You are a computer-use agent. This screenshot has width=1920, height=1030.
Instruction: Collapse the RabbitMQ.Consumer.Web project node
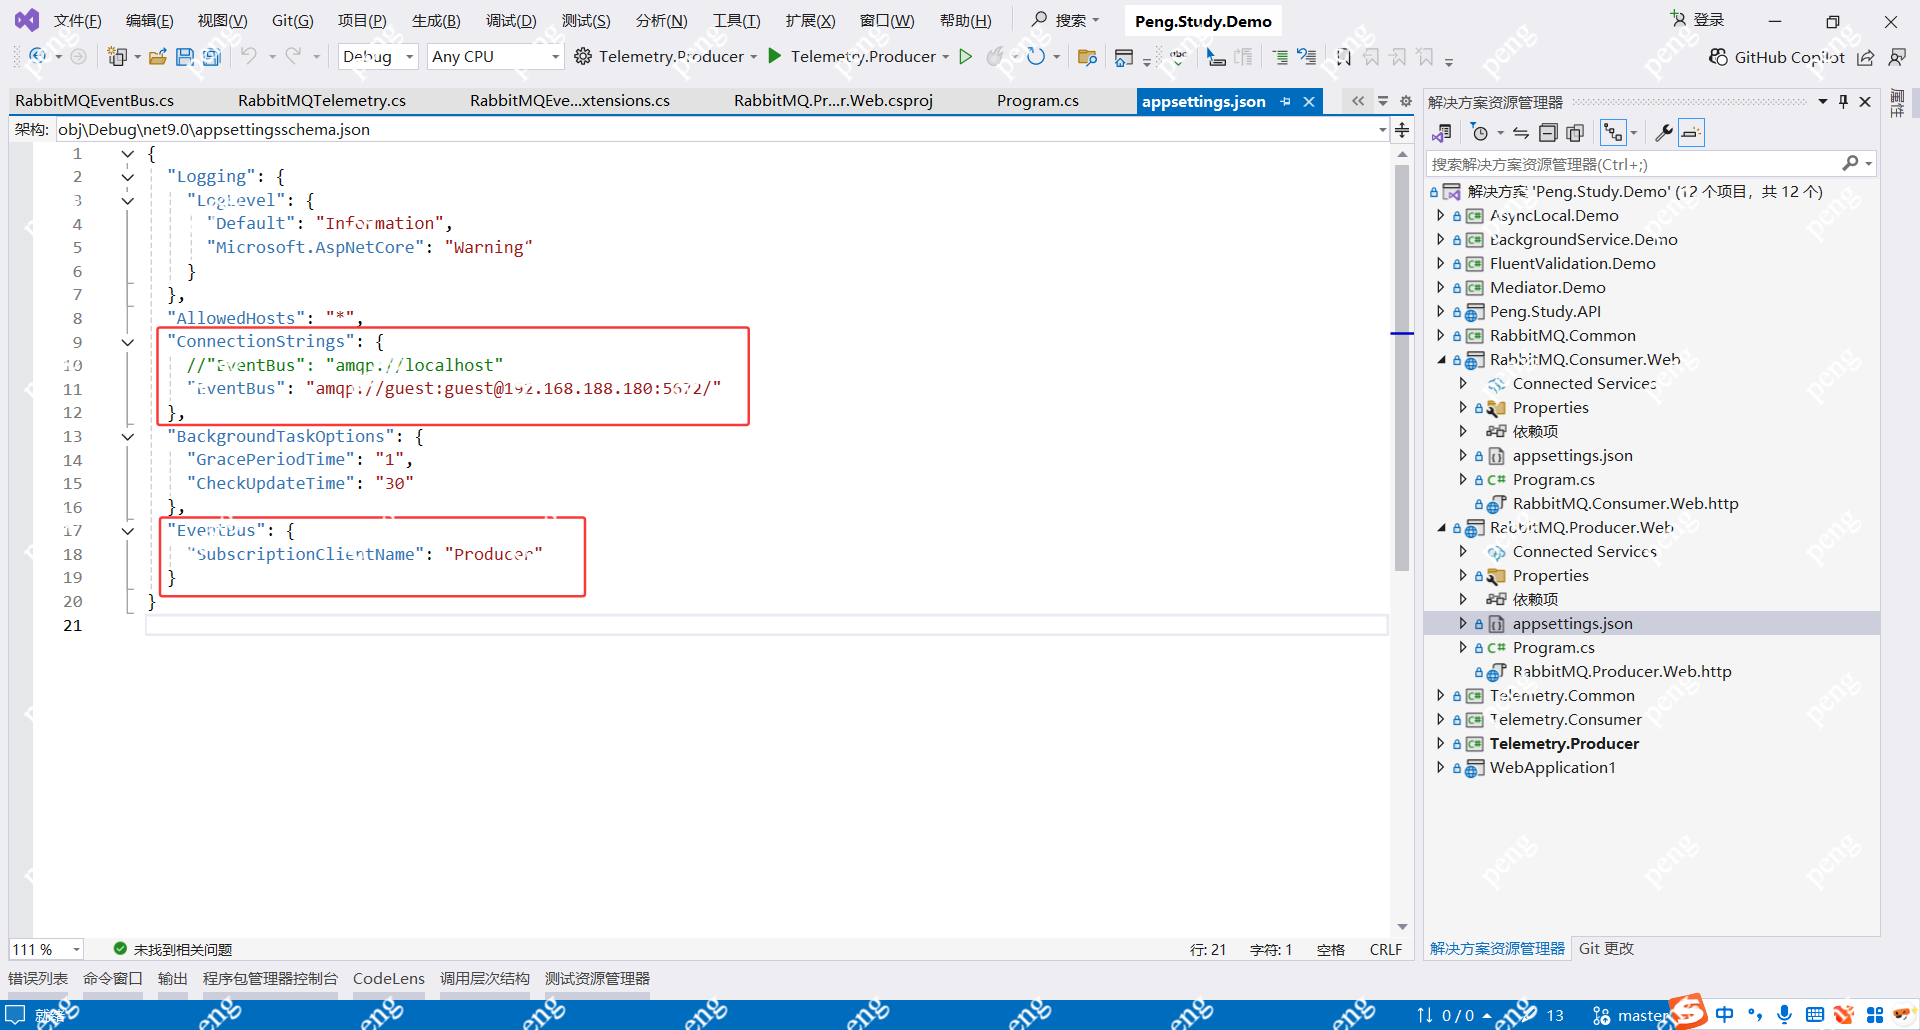coord(1441,360)
